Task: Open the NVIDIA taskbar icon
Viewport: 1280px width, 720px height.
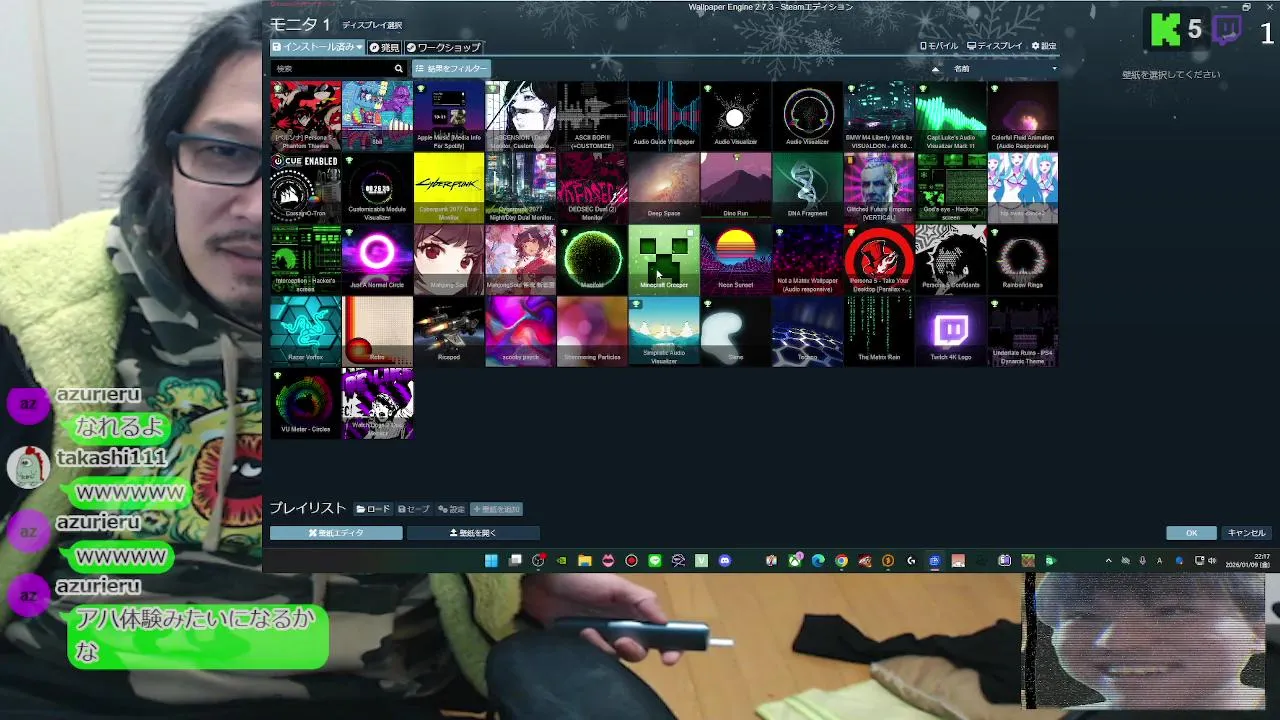Action: [x=561, y=561]
